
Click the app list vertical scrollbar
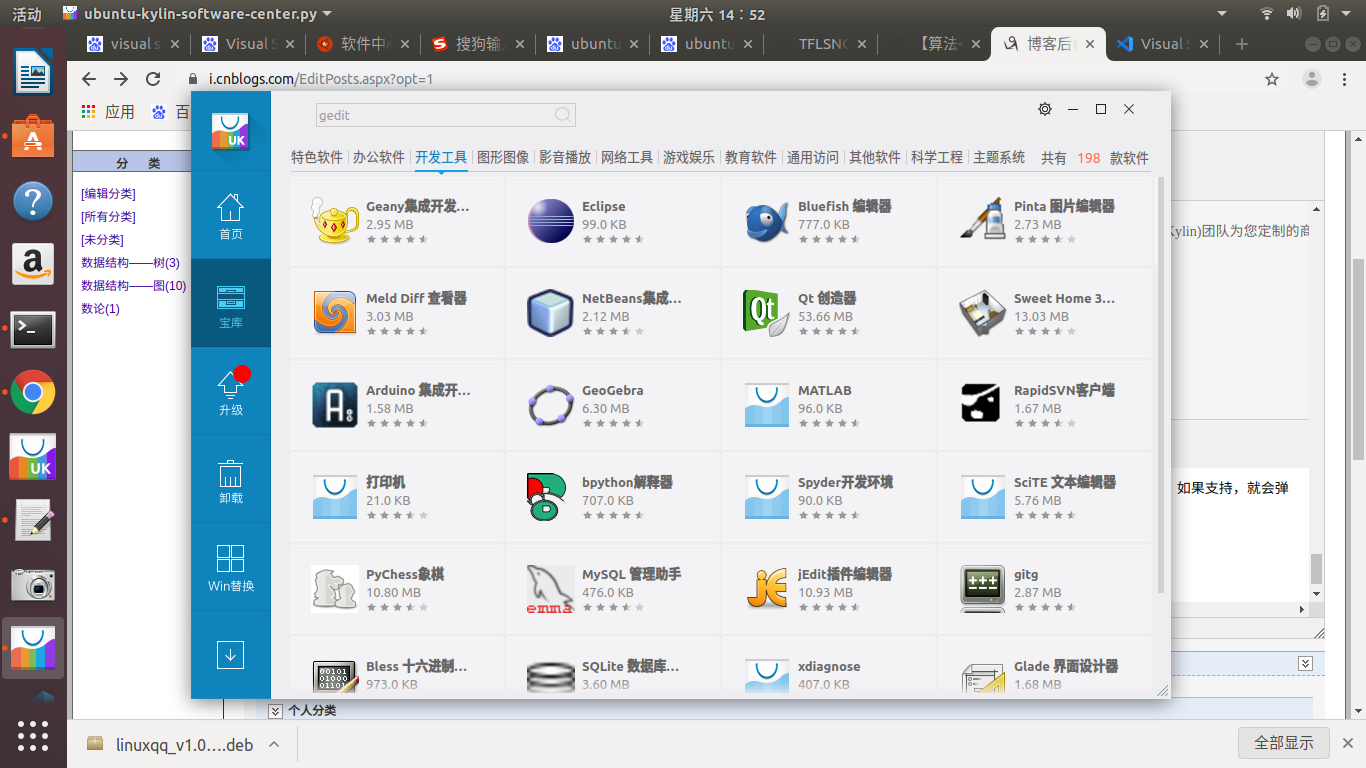coord(1160,385)
